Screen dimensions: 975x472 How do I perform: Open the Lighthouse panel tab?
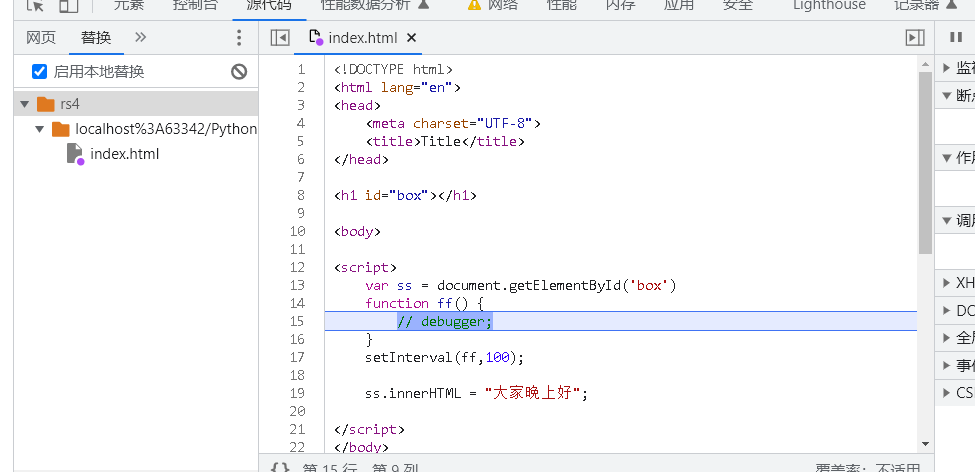click(x=829, y=5)
